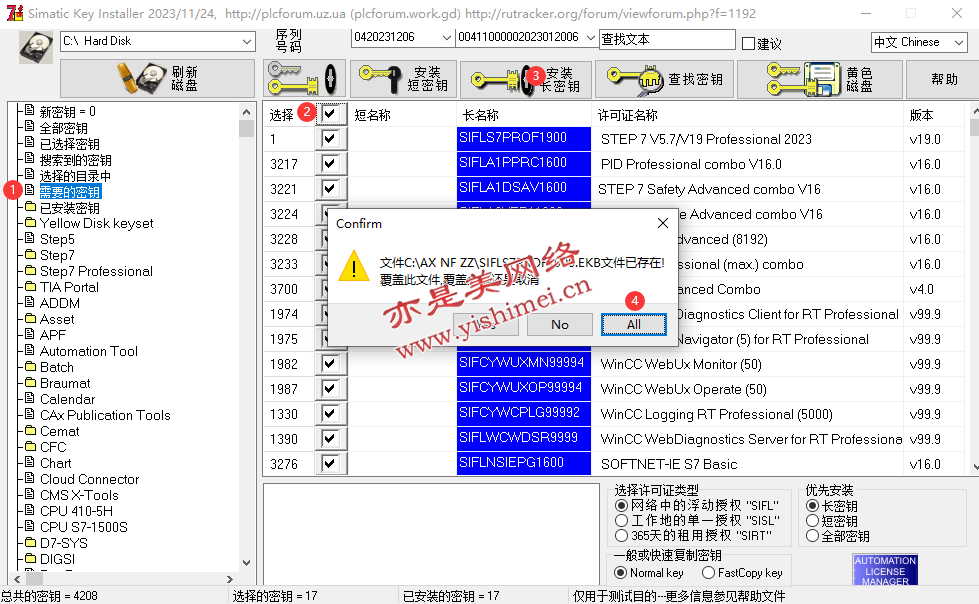
Task: Click the folder icon beside Batch
Action: 30,367
